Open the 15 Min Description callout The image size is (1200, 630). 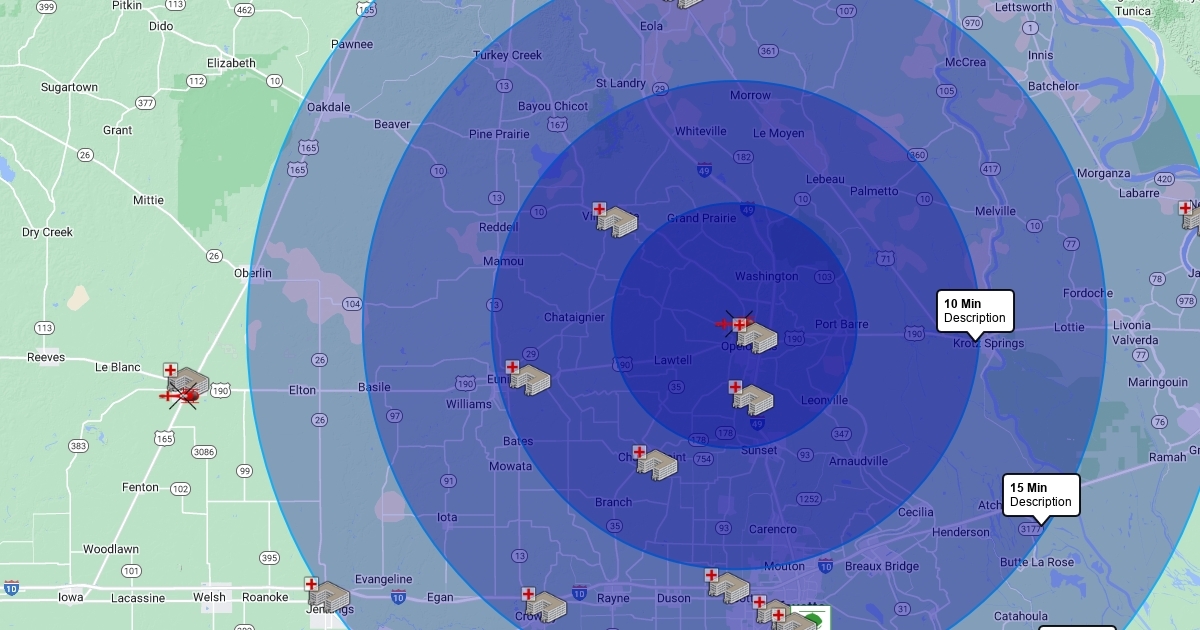[1041, 495]
